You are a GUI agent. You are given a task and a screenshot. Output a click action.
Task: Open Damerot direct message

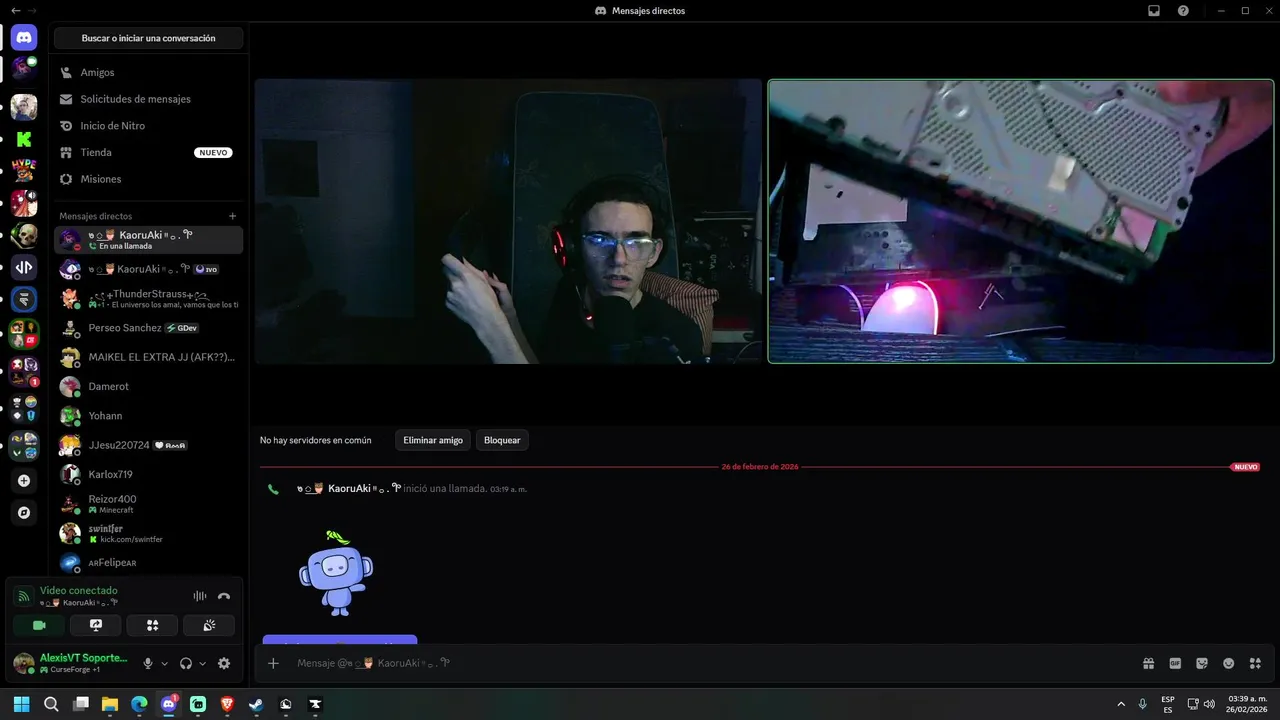tap(149, 386)
